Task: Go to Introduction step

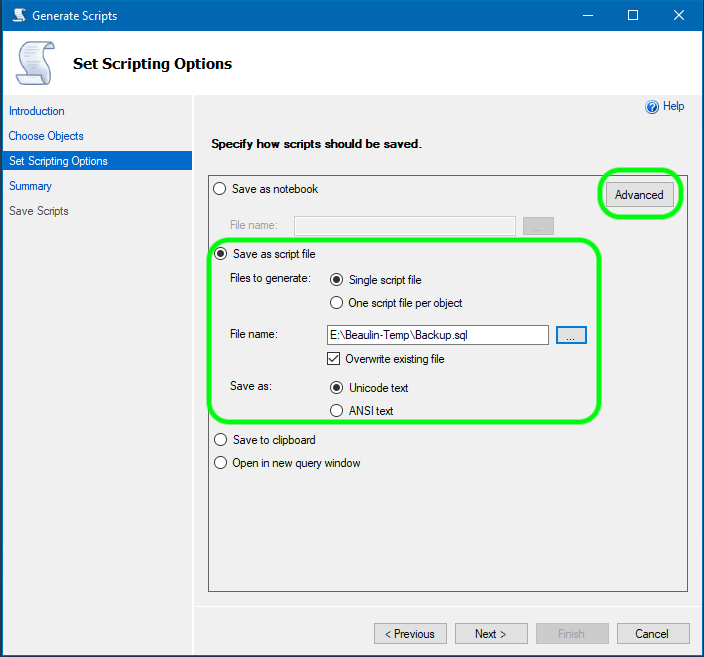Action: tap(37, 111)
